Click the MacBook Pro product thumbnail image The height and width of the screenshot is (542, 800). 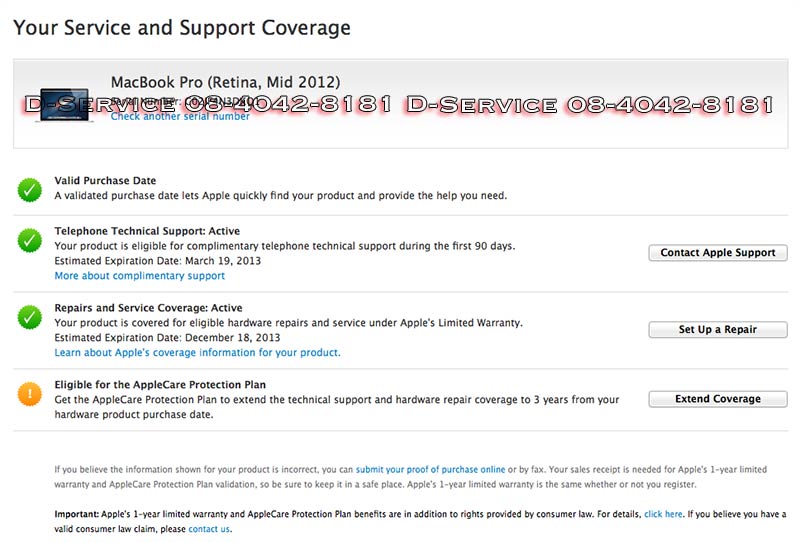click(63, 102)
